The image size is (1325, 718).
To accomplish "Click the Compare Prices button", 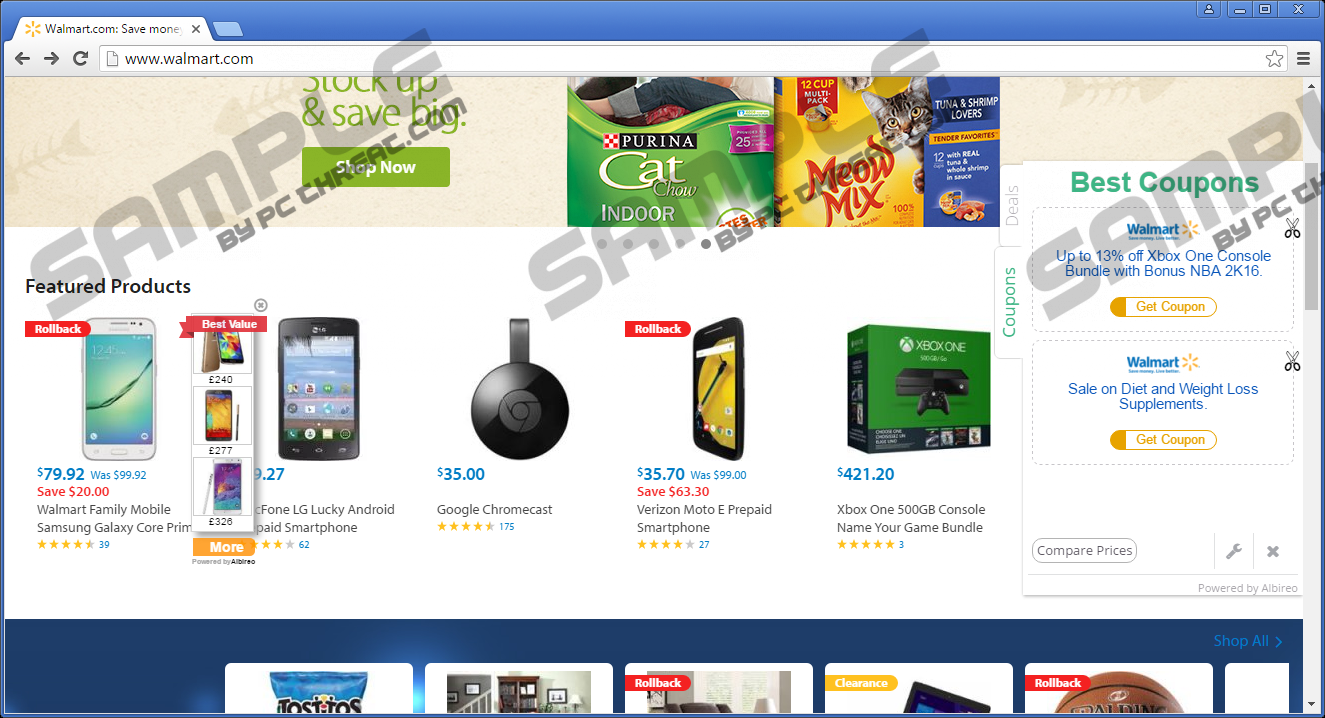I will pos(1084,551).
